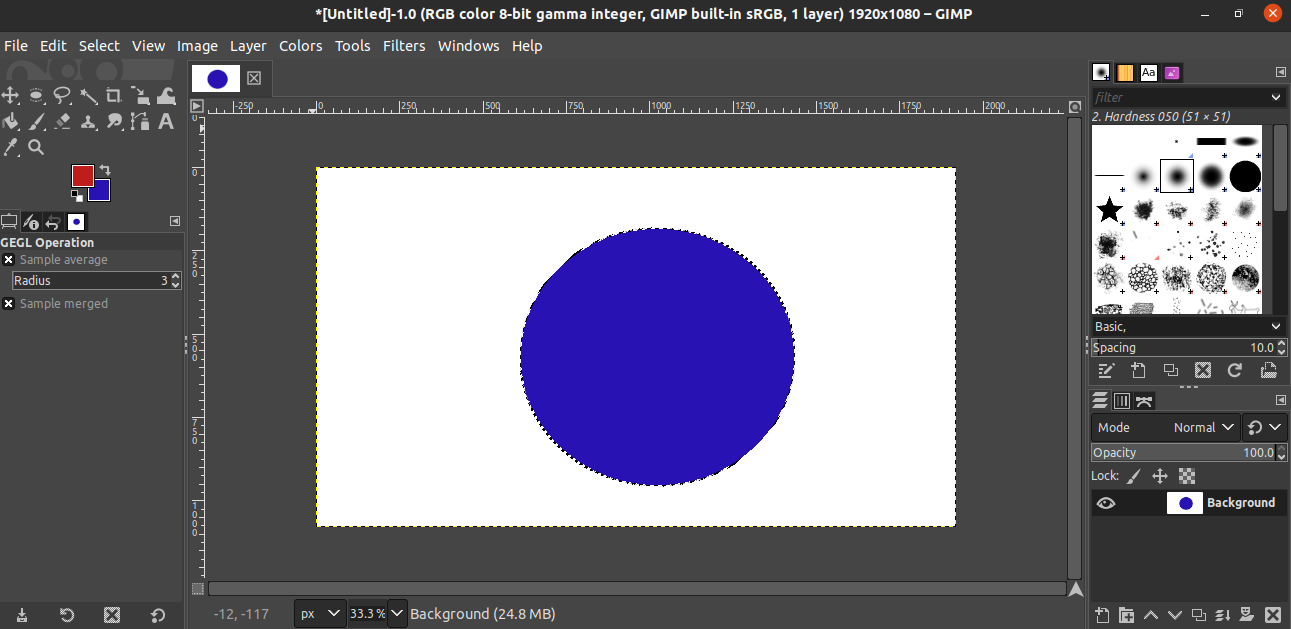The image size is (1291, 629).
Task: Create a new brush
Action: point(1138,371)
